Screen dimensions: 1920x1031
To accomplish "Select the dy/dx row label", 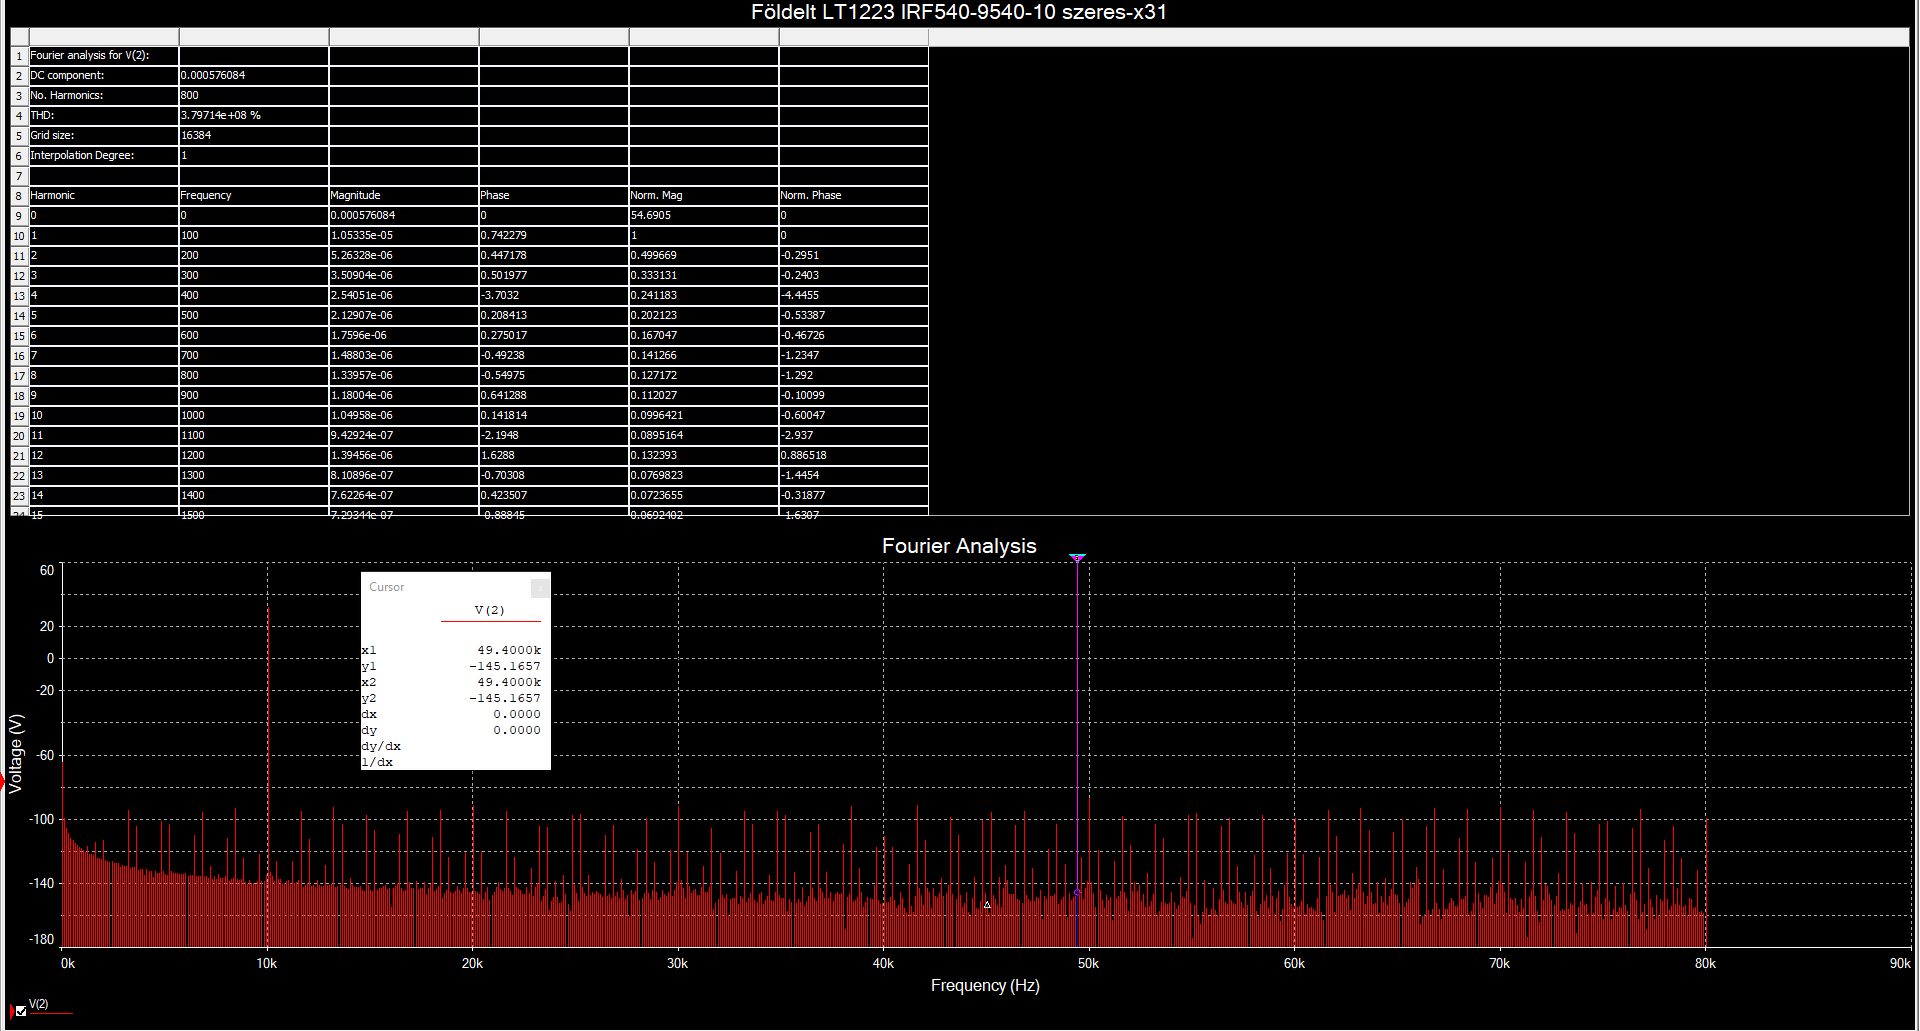I will coord(381,746).
